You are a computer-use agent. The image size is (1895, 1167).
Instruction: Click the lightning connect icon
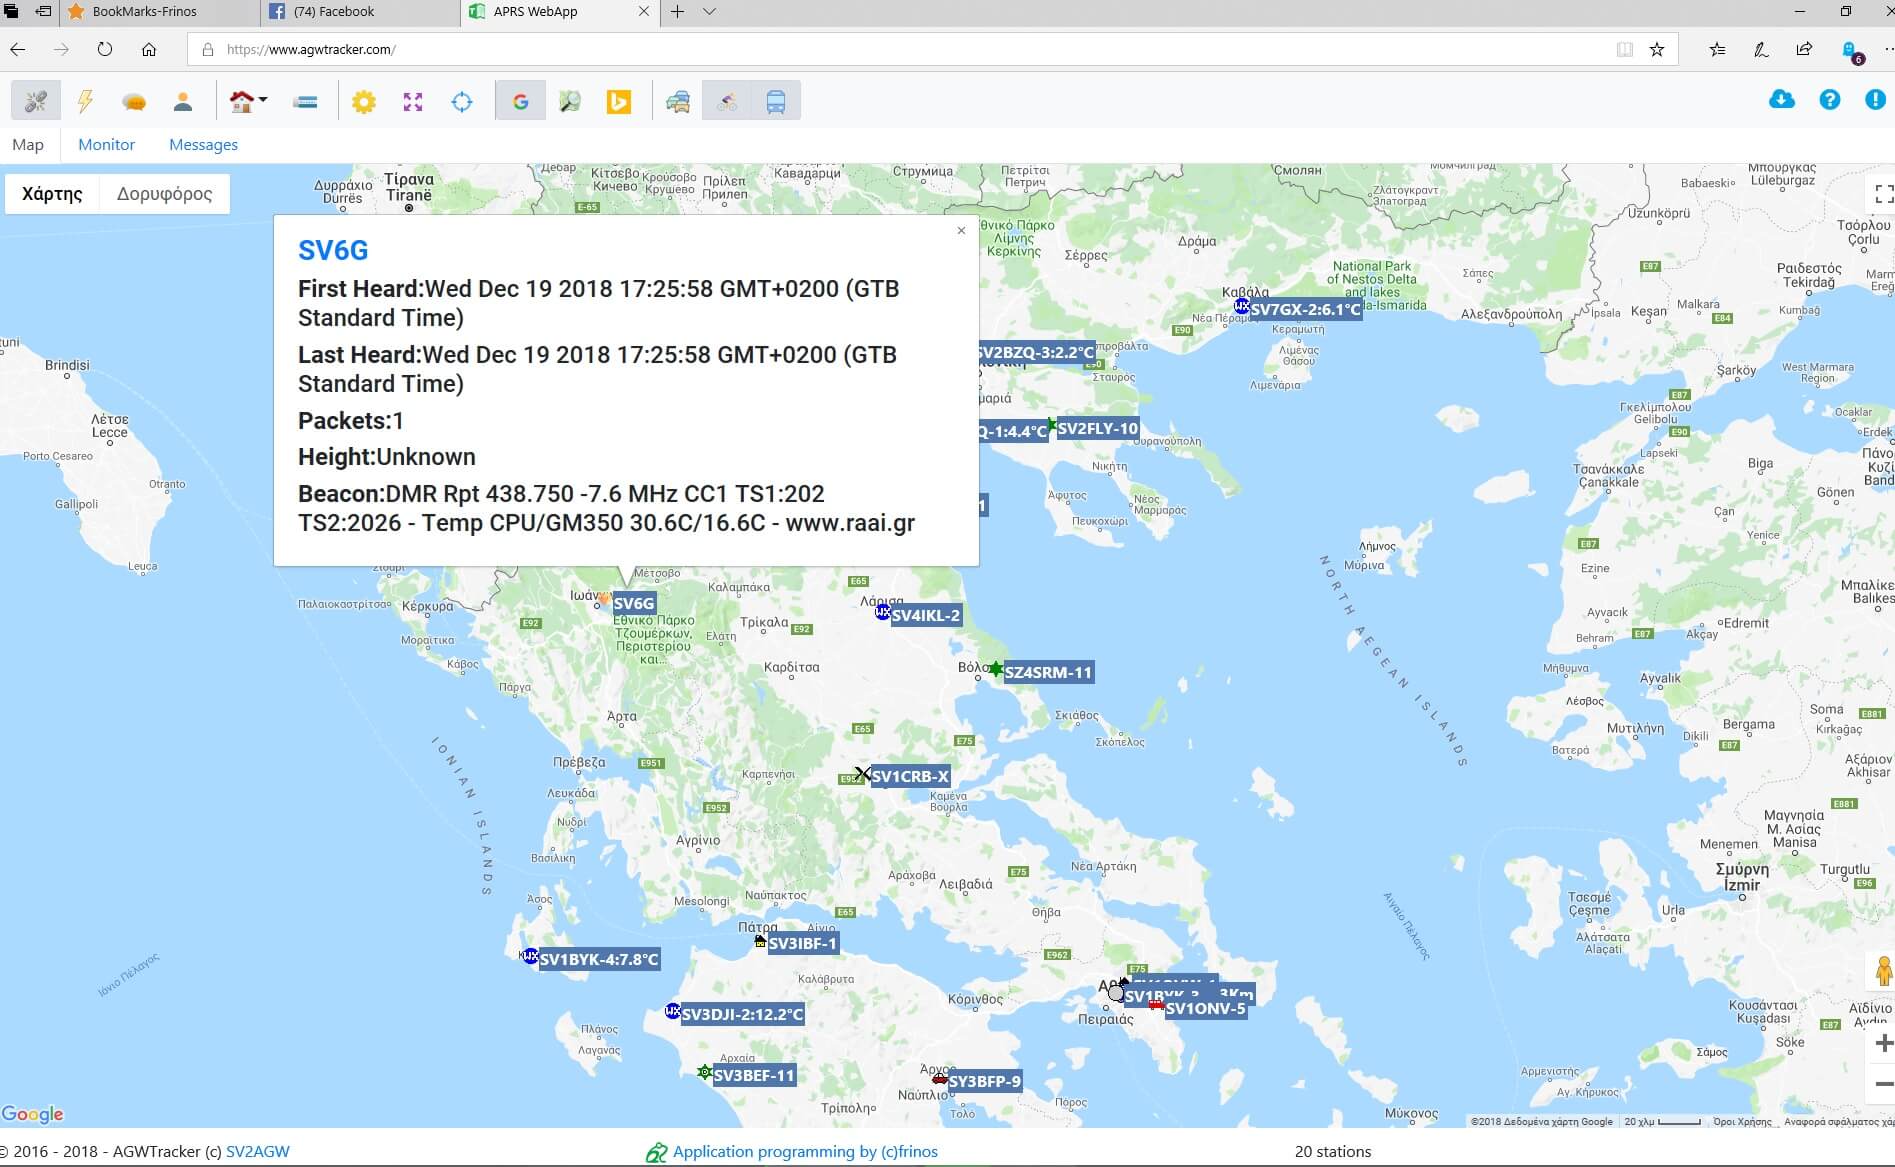[84, 100]
